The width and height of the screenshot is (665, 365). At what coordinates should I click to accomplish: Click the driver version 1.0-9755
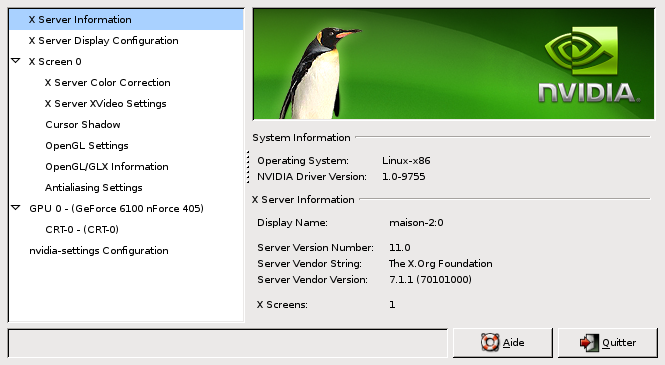(x=403, y=177)
